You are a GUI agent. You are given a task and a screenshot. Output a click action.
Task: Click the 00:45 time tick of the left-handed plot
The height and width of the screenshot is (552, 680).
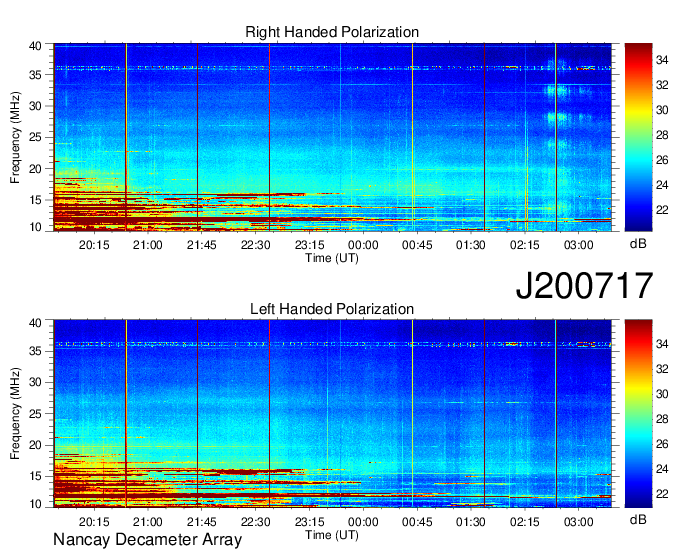point(417,522)
